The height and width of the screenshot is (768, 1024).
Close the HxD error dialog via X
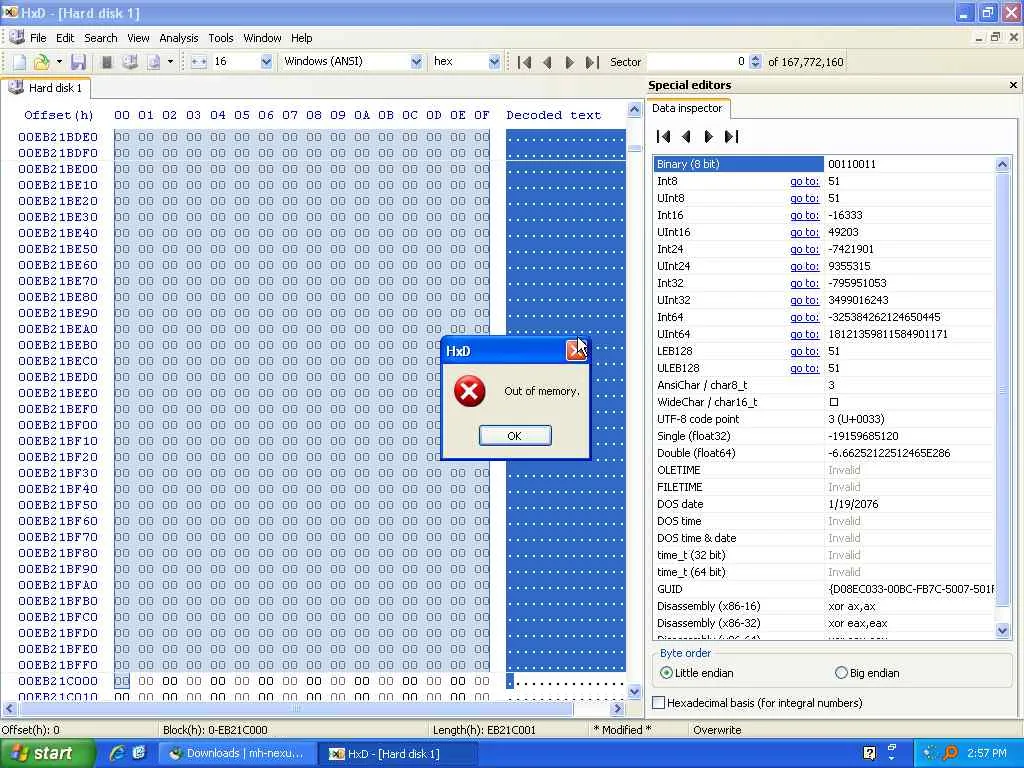[x=576, y=351]
